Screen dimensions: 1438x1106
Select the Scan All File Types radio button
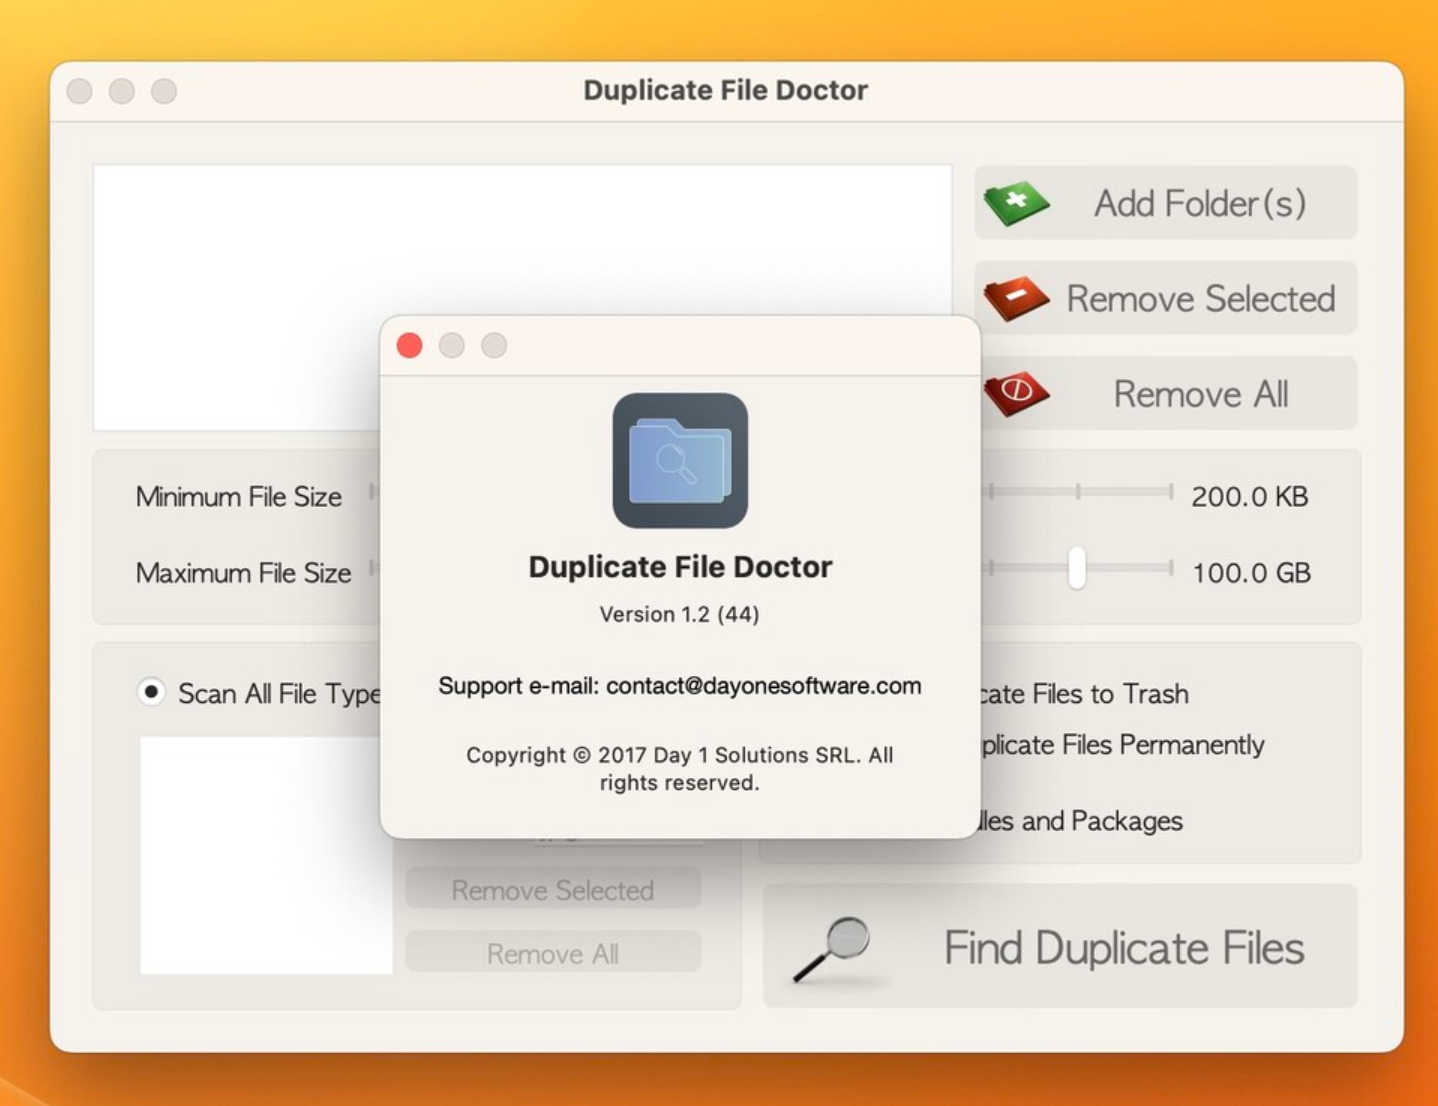click(151, 692)
